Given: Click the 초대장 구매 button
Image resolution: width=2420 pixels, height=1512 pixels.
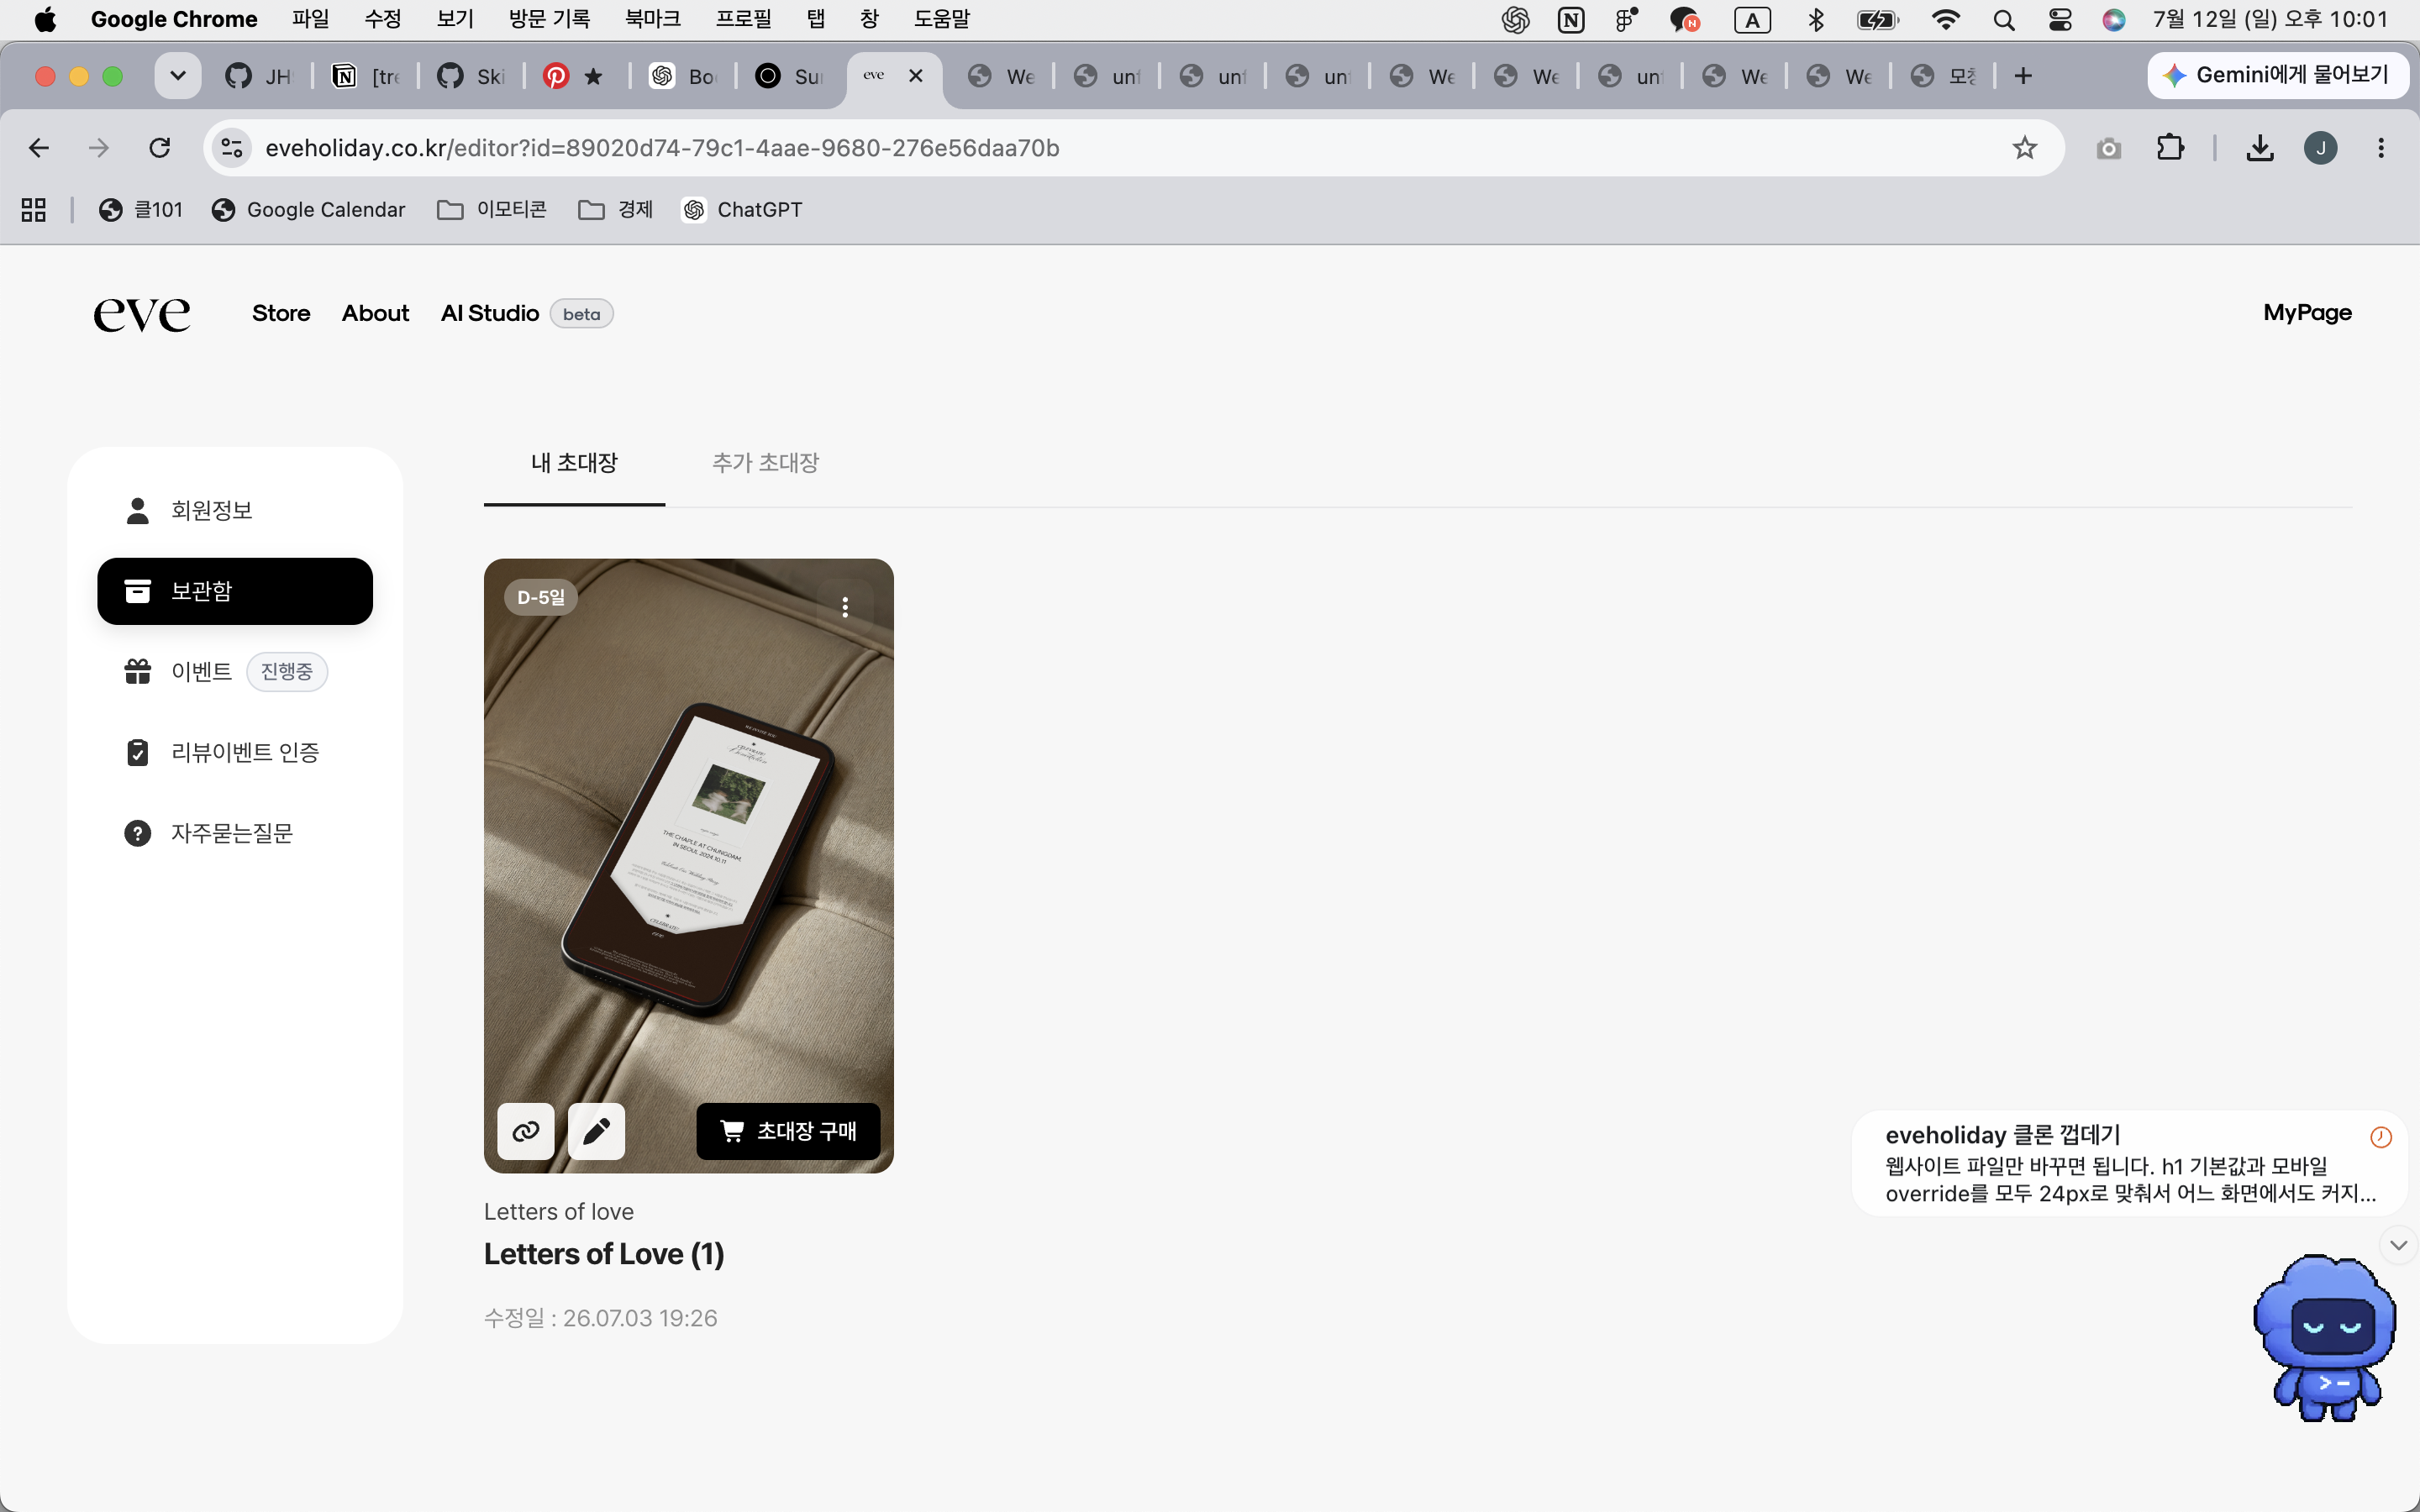Looking at the screenshot, I should point(788,1131).
